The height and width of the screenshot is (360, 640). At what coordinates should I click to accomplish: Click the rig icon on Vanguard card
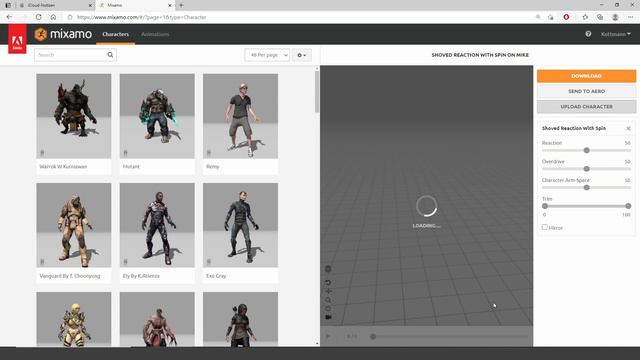point(42,262)
